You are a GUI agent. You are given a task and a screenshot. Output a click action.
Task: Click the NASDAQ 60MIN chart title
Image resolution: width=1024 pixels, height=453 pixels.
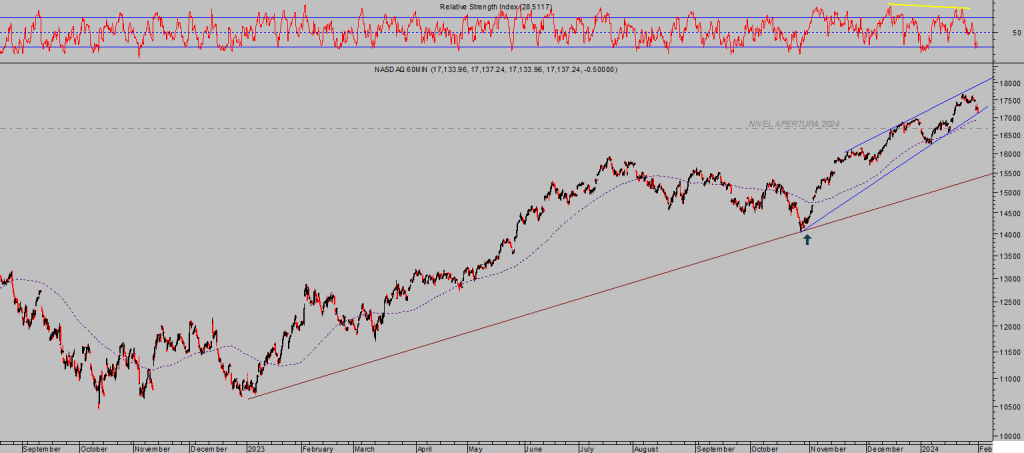(x=495, y=69)
